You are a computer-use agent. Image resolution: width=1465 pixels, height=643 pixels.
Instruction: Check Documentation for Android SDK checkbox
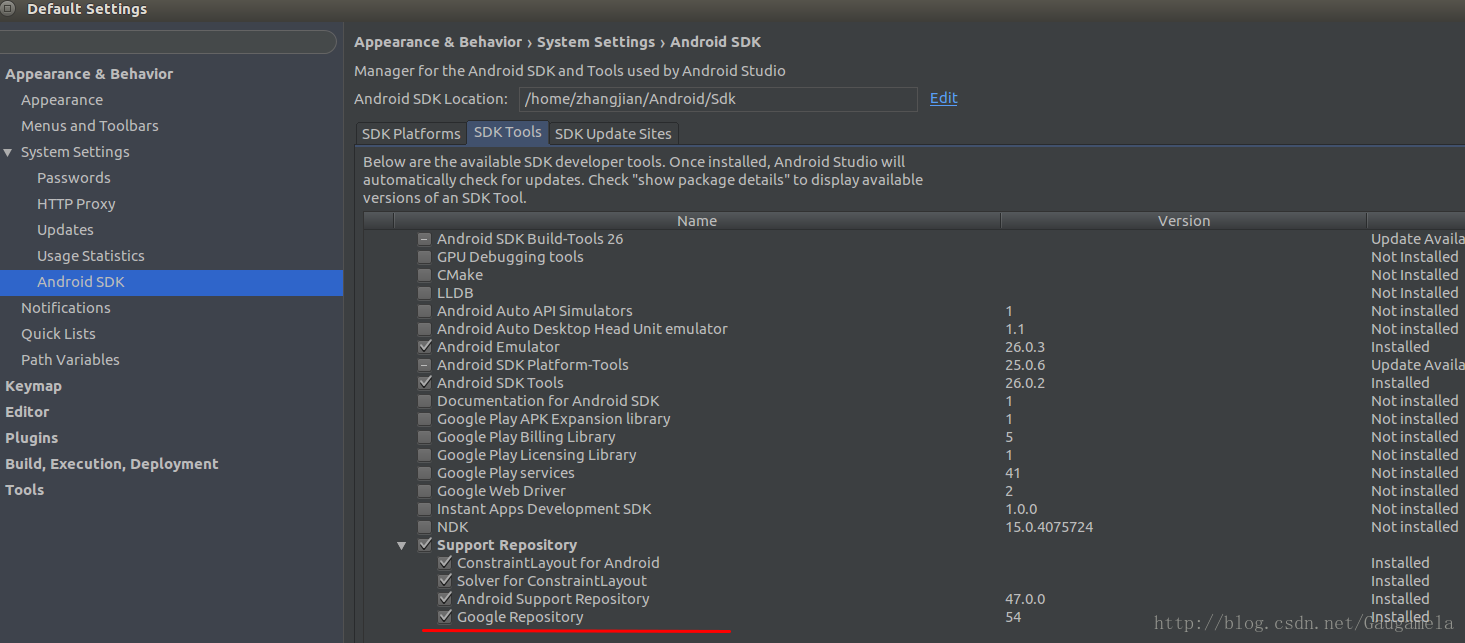pos(425,401)
